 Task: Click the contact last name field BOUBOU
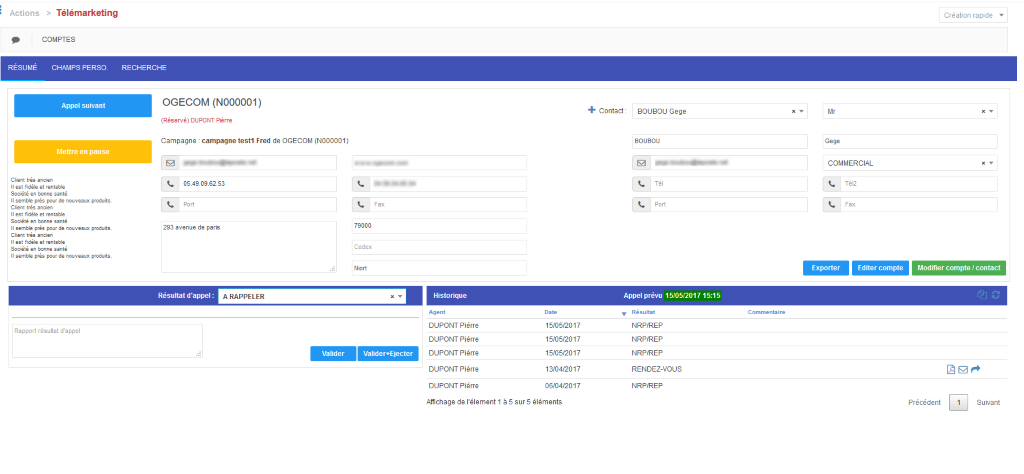[x=720, y=142]
